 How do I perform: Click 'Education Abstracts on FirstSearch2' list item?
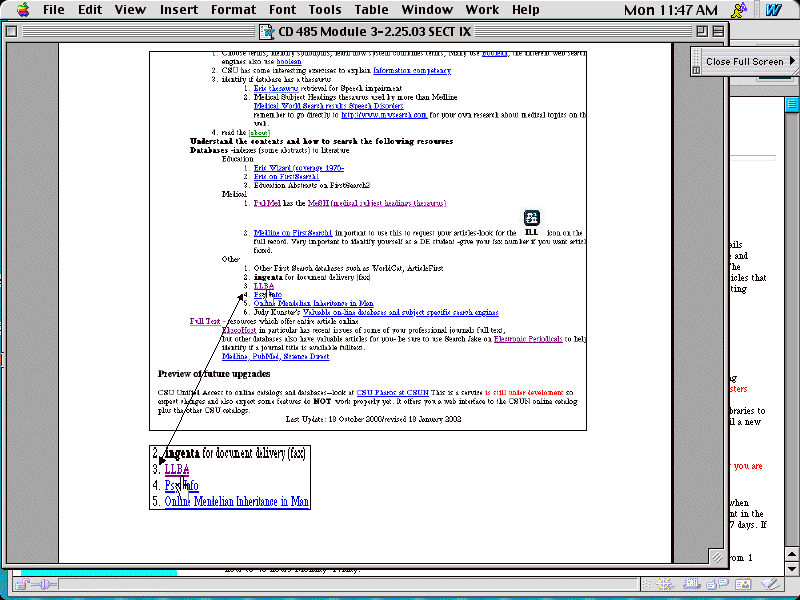[x=312, y=185]
